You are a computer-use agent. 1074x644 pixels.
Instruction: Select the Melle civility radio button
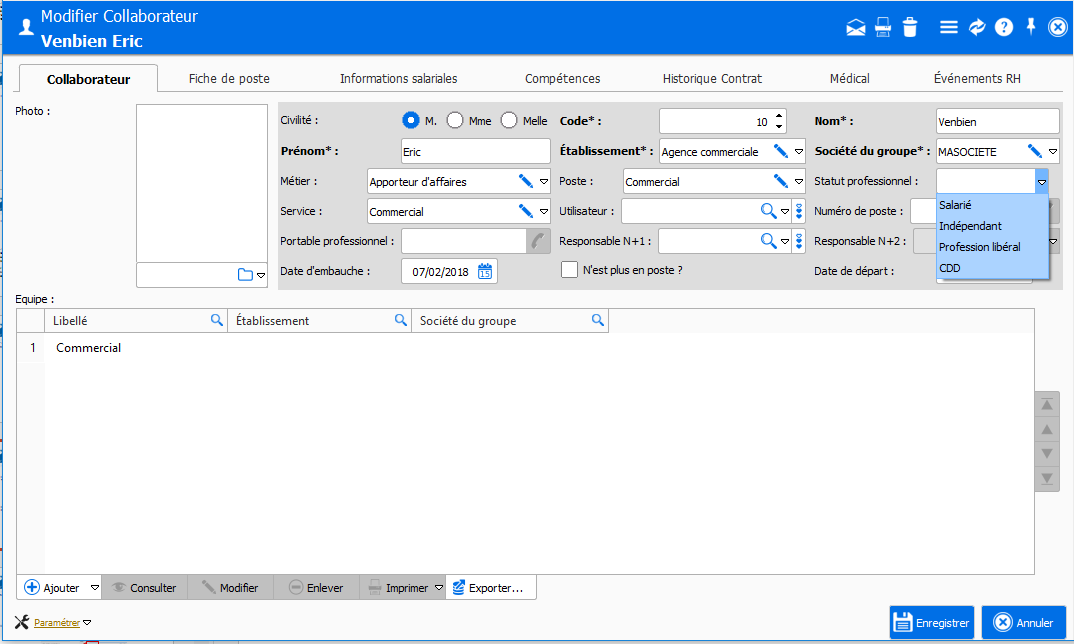pyautogui.click(x=509, y=120)
